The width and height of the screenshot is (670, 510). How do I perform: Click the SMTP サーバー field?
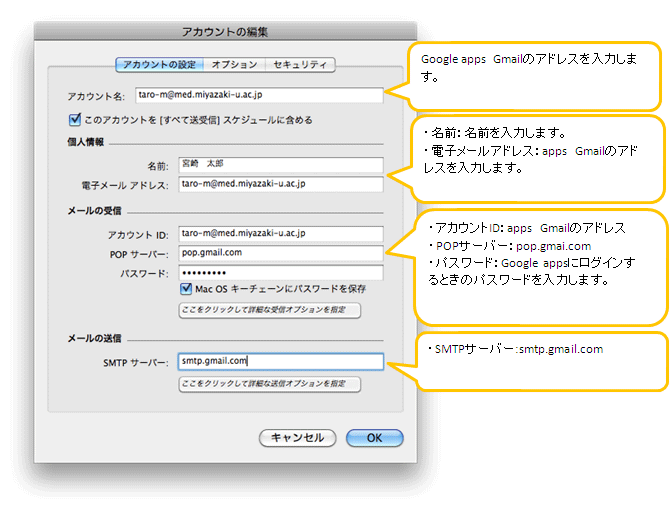pos(280,362)
